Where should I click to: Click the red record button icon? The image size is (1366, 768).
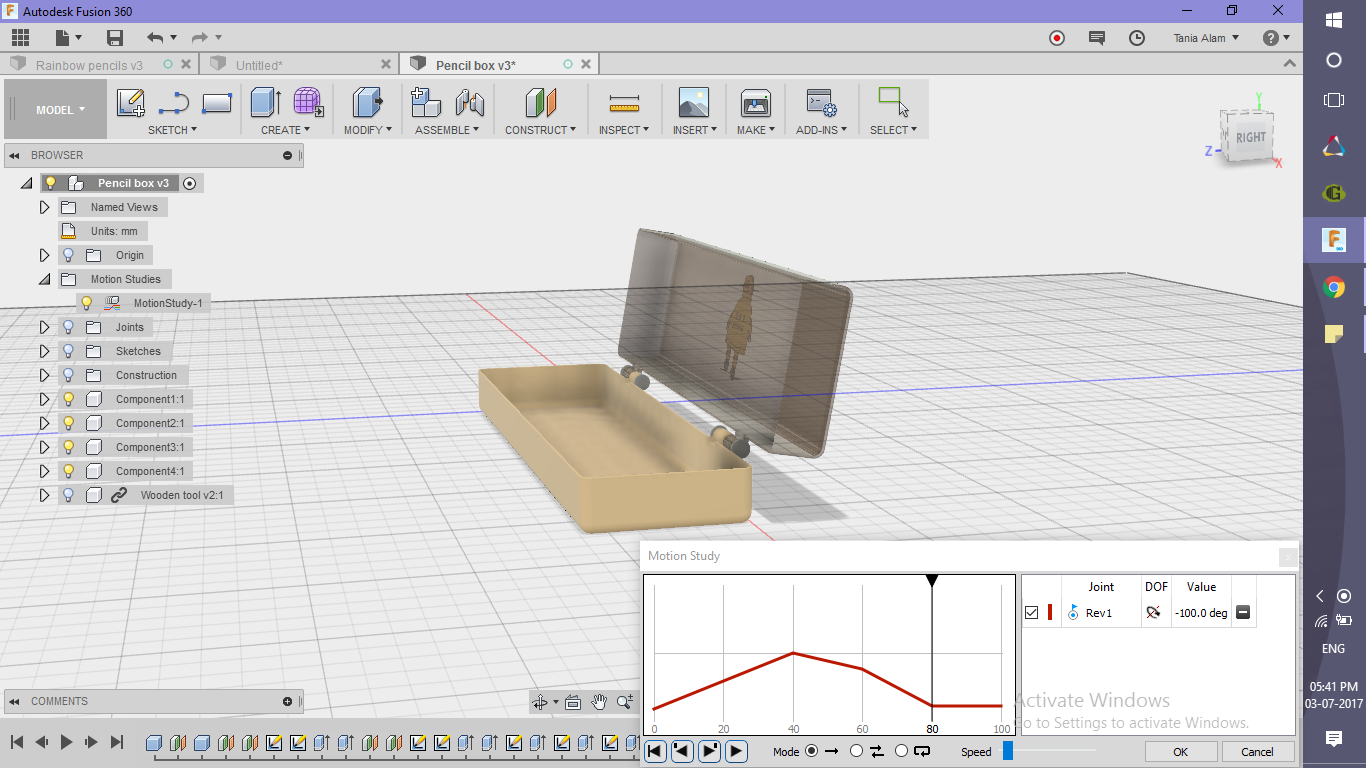click(x=1057, y=38)
